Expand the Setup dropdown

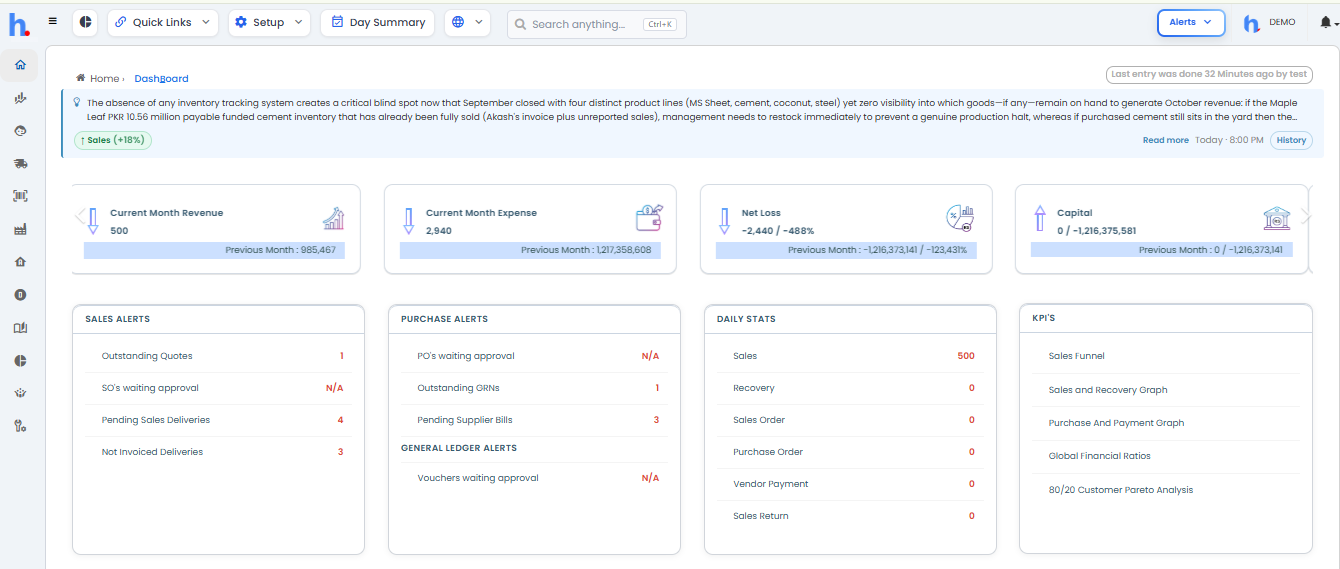pos(269,22)
